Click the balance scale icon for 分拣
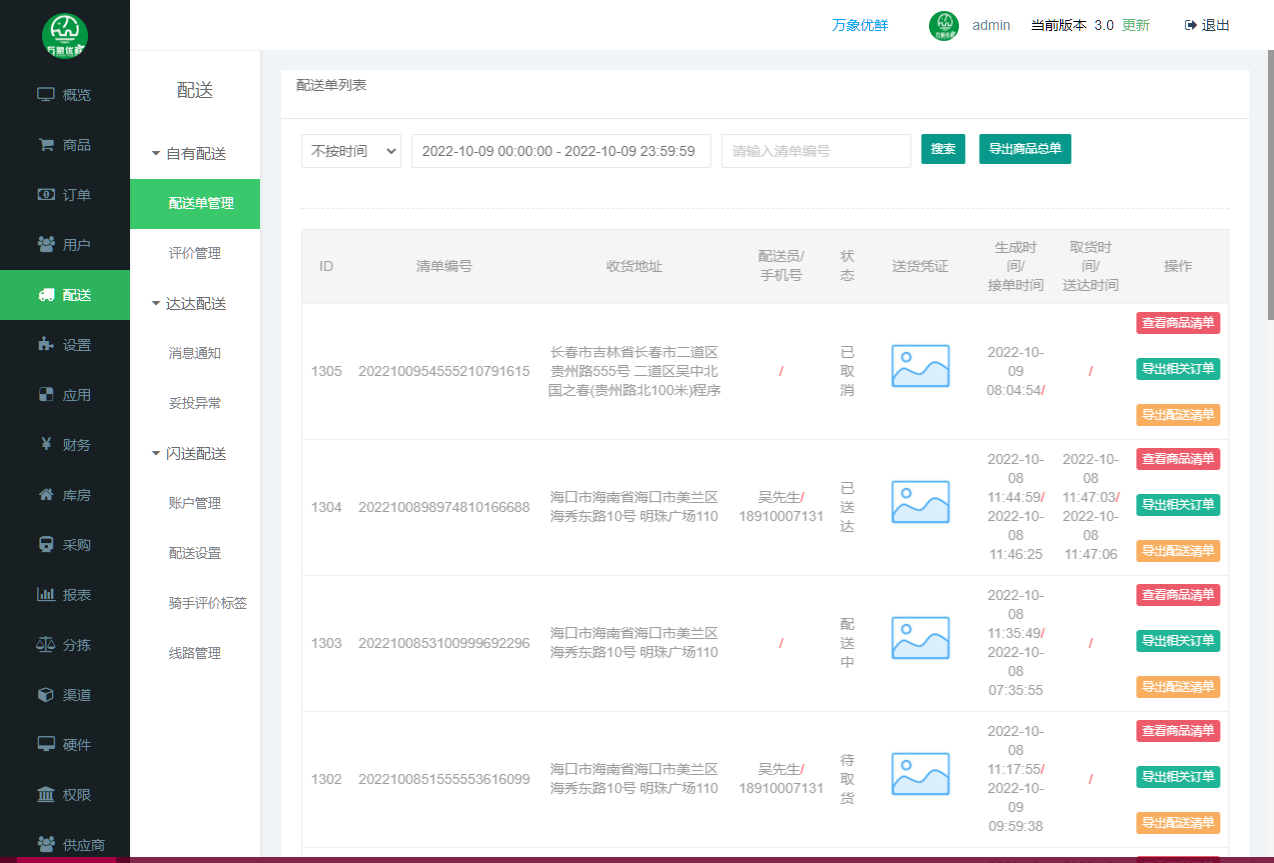This screenshot has height=863, width=1274. tap(46, 645)
